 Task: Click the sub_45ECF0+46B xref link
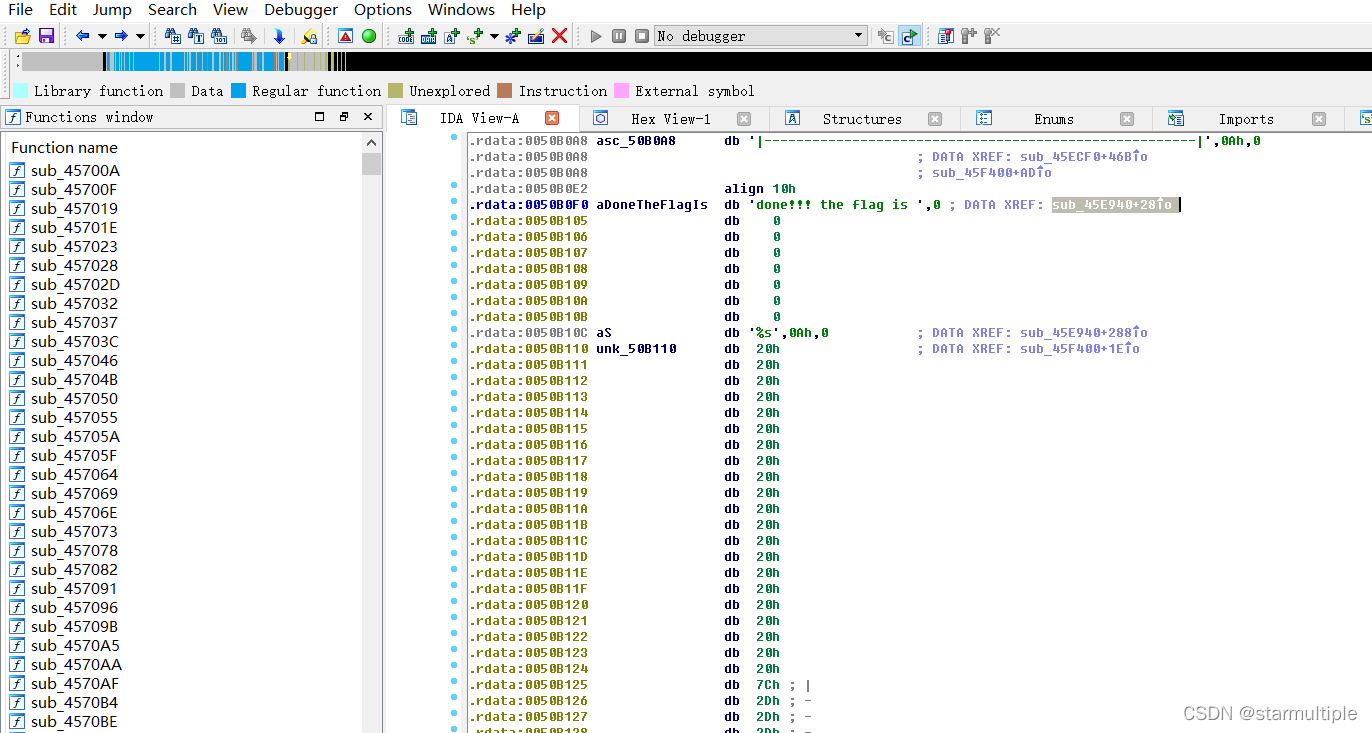[1084, 156]
